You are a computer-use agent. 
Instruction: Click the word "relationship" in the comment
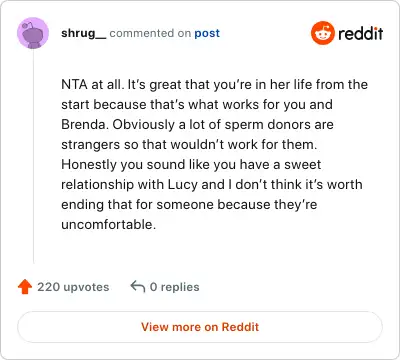pyautogui.click(x=97, y=185)
